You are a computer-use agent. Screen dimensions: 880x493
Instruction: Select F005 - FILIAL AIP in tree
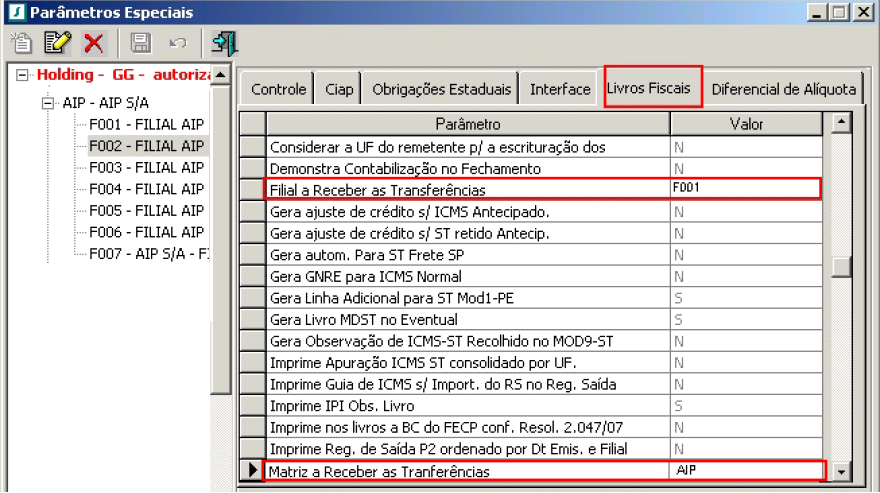coord(146,211)
